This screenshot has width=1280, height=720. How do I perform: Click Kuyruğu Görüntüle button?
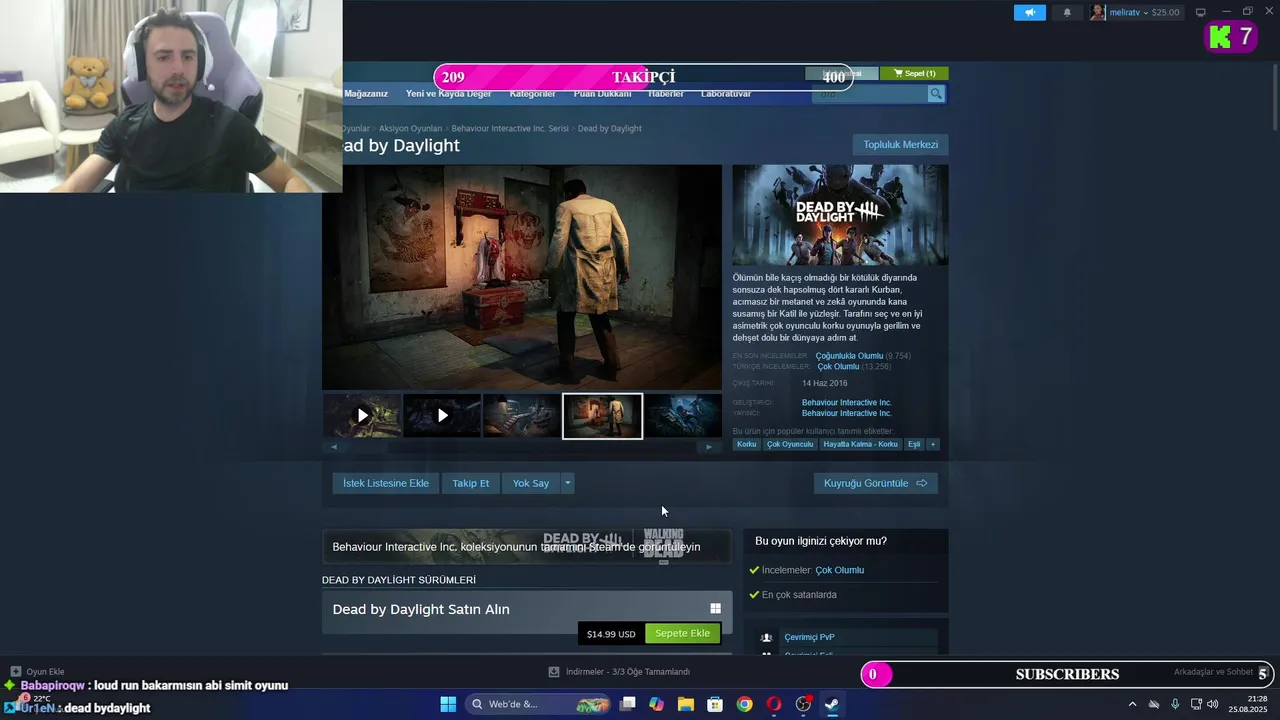875,483
